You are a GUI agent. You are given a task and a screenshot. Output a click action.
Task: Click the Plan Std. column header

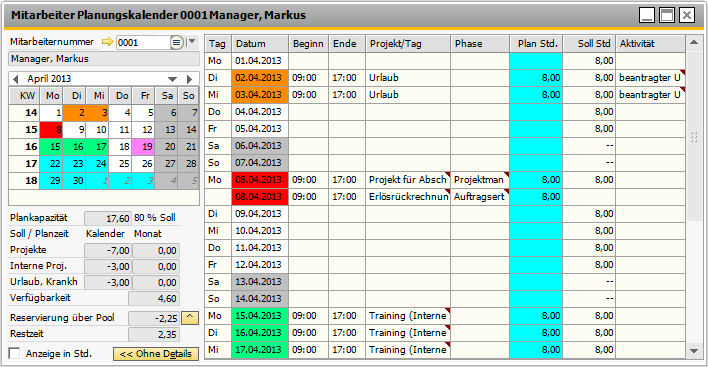coord(536,44)
